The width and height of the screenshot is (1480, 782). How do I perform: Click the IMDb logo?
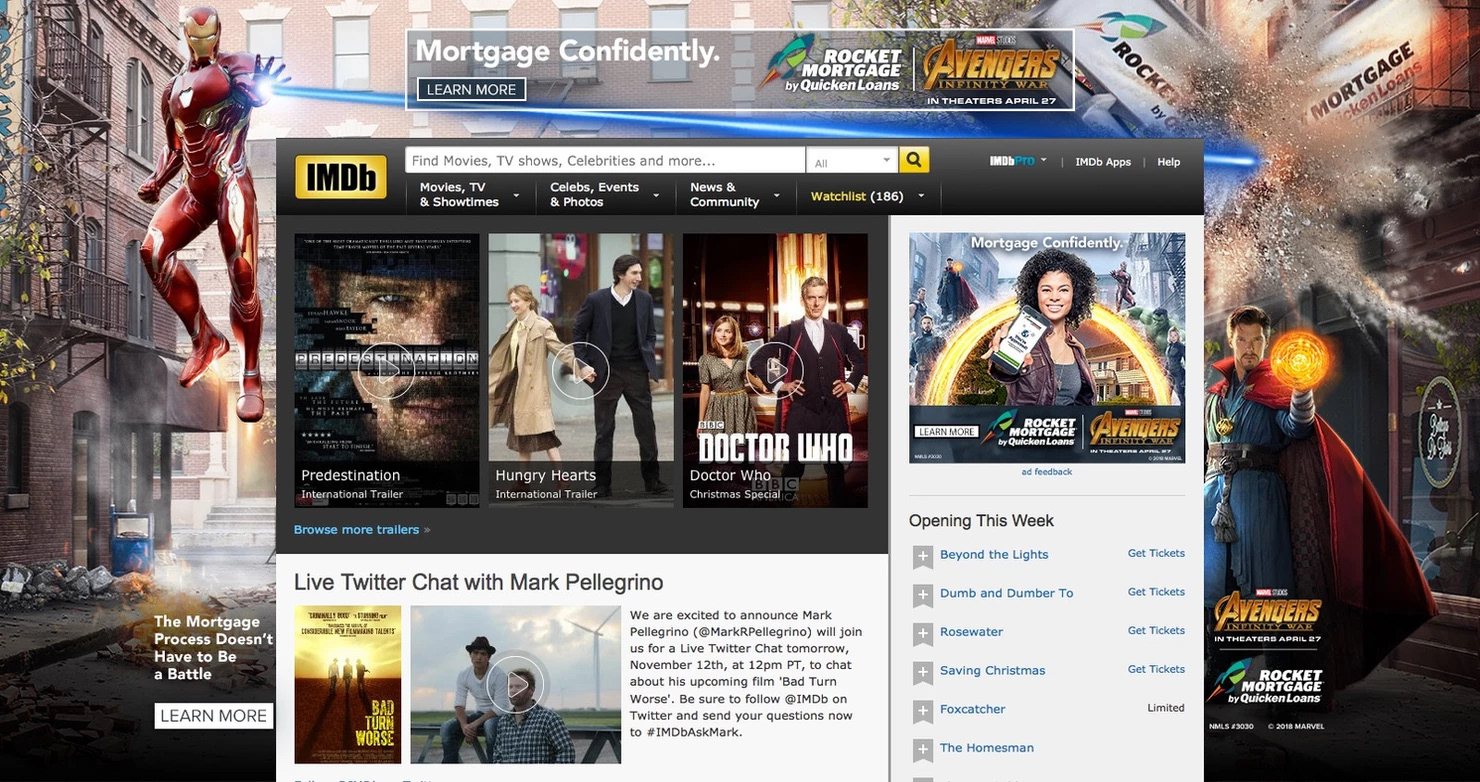pos(341,177)
